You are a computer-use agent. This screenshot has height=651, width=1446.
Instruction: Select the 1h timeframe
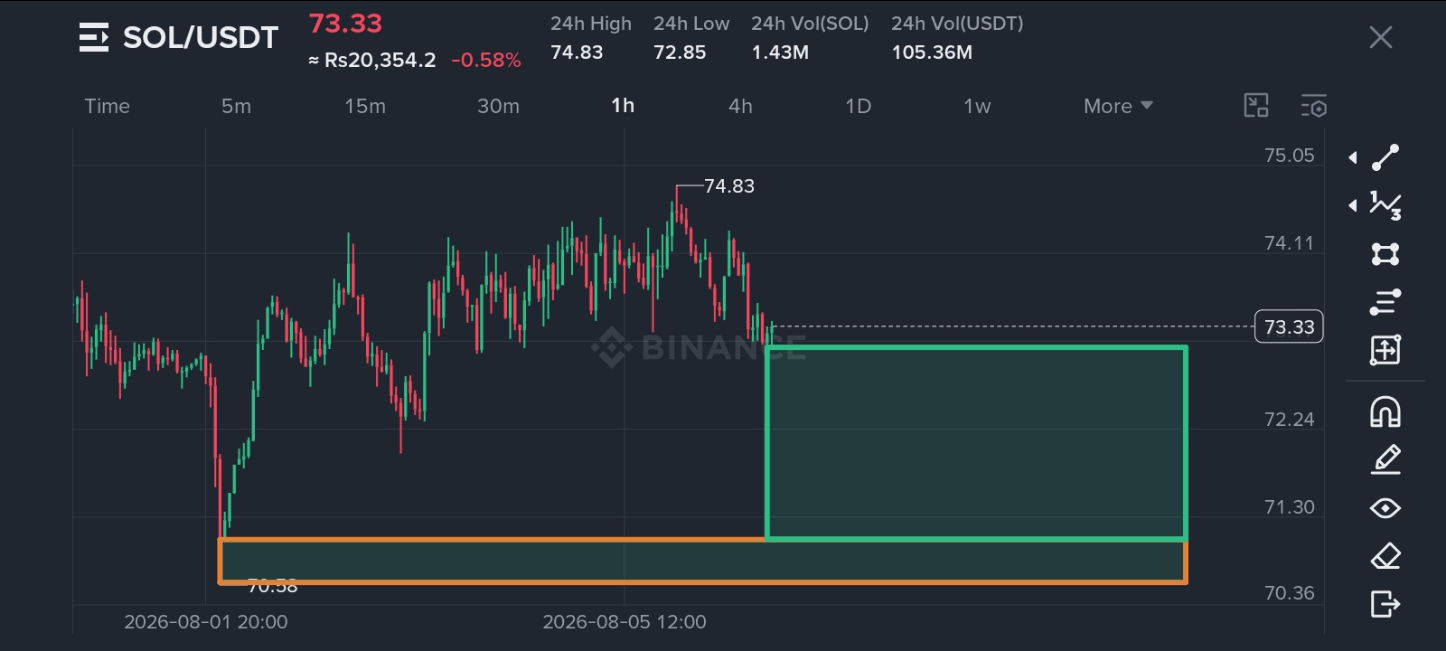coord(623,106)
